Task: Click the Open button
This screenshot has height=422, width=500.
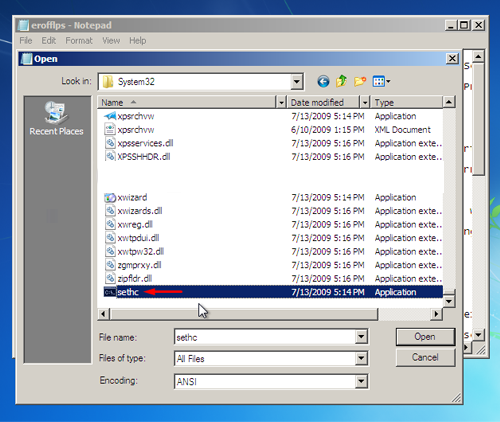Action: 425,337
